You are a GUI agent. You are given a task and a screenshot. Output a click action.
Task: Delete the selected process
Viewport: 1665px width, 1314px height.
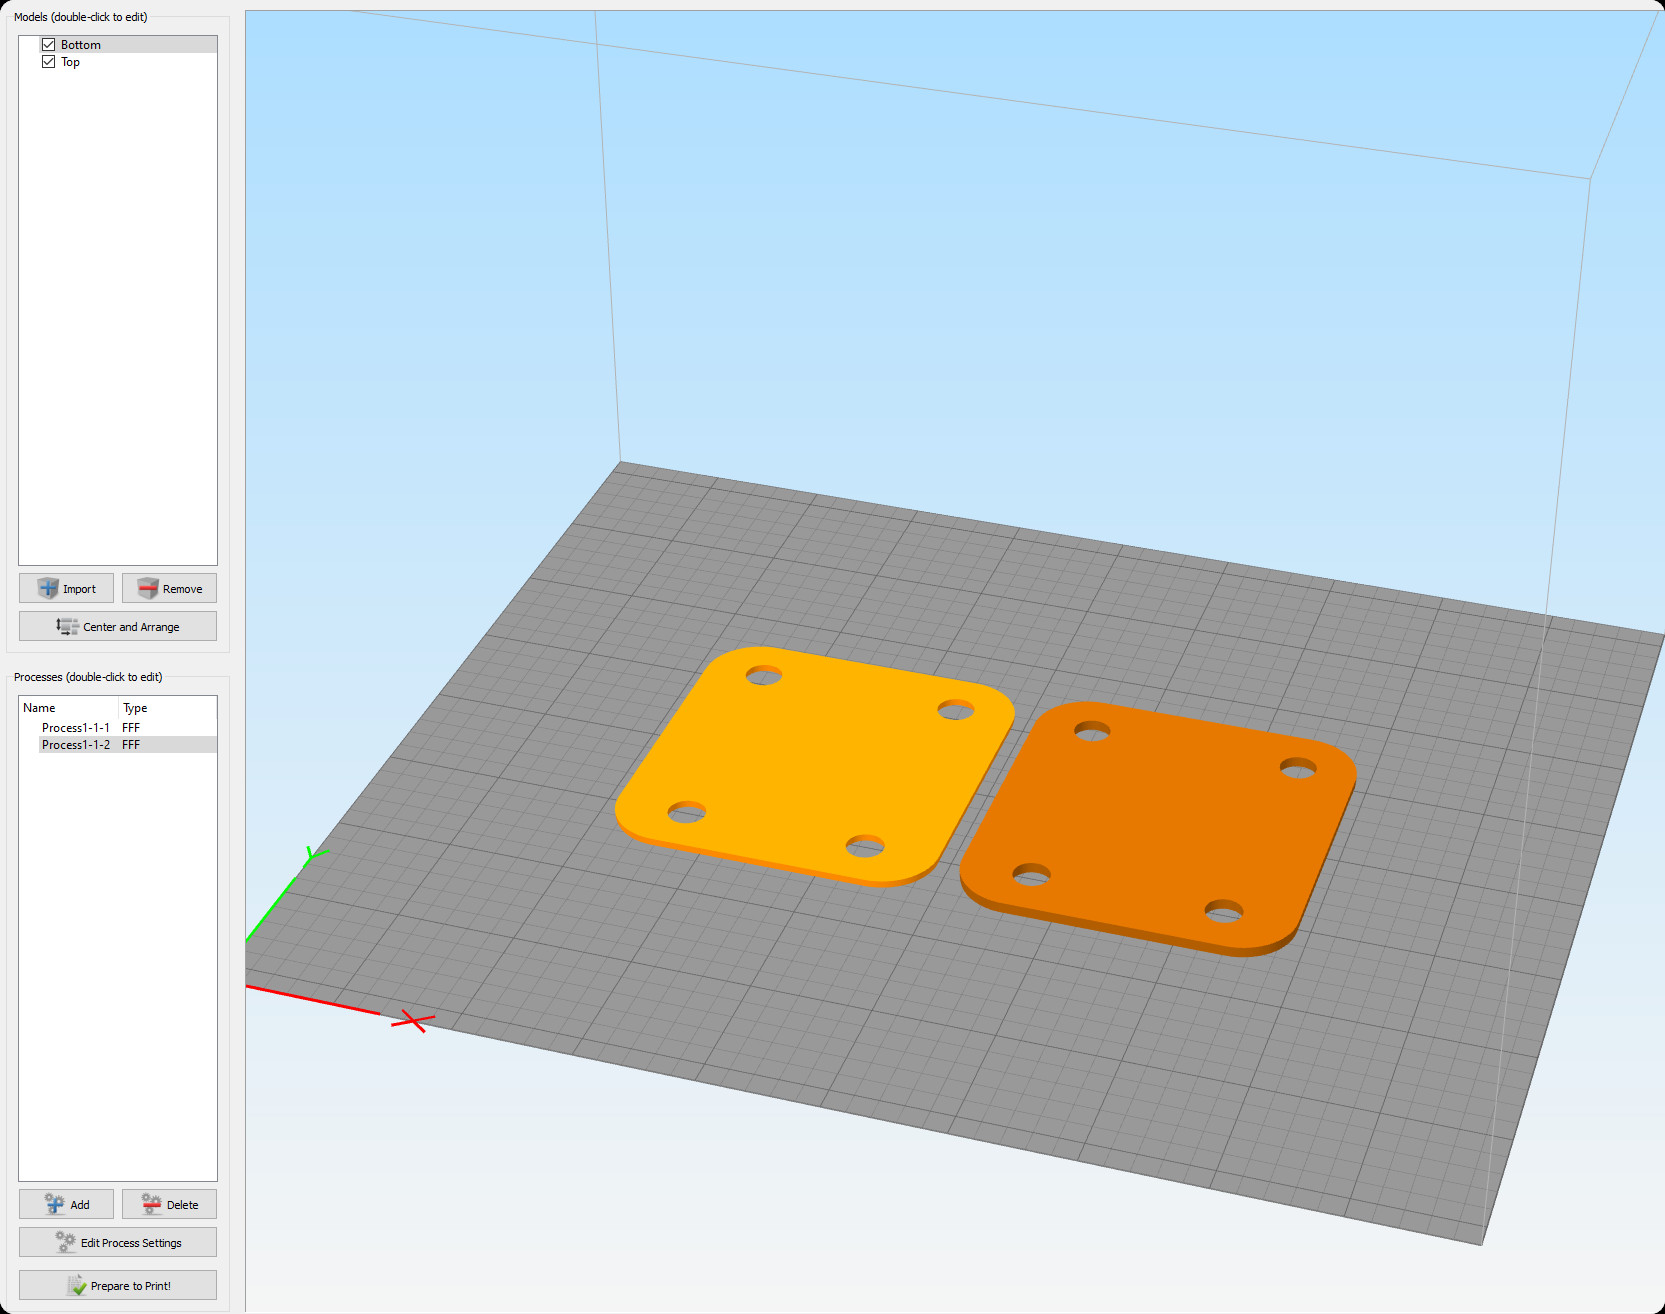point(169,1204)
